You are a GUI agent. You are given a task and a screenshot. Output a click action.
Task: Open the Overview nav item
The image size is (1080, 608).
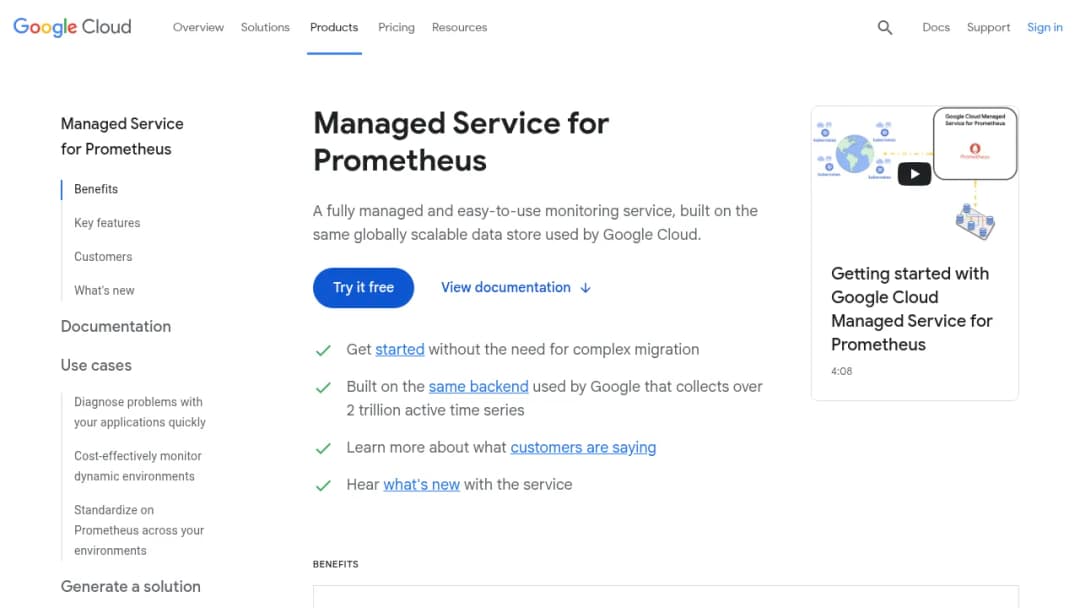click(x=198, y=28)
